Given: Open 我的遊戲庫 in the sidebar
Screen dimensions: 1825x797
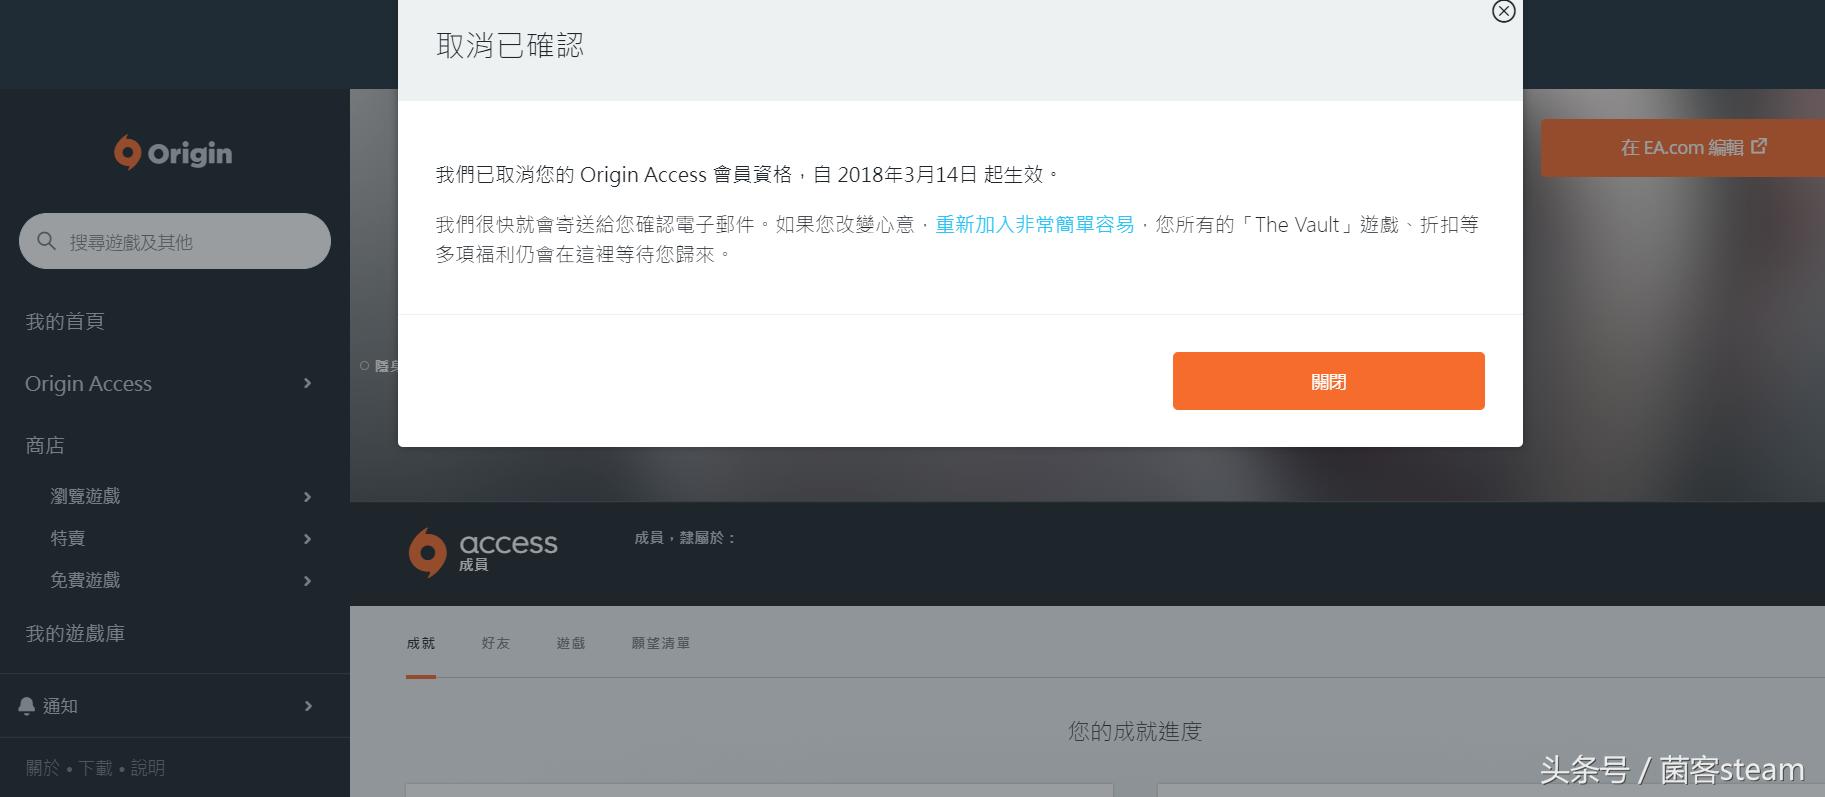Looking at the screenshot, I should [x=75, y=633].
